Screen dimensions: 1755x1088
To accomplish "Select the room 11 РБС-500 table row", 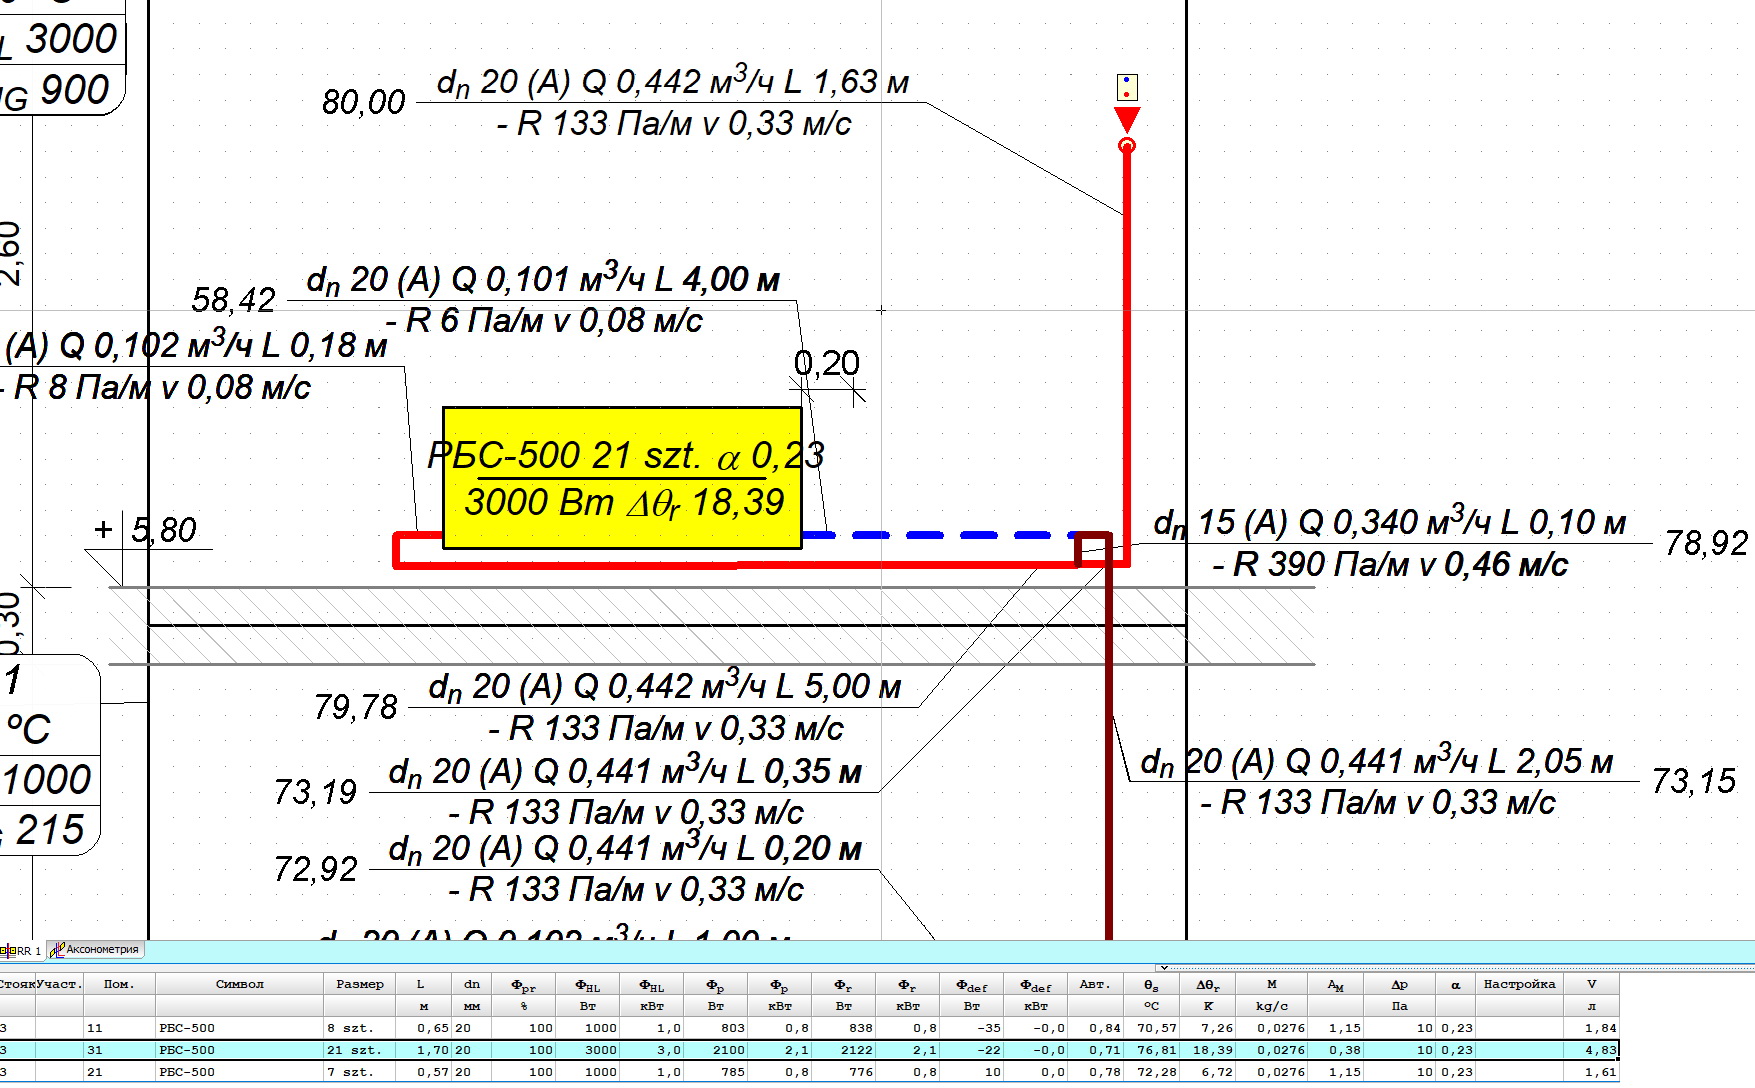I will point(808,1028).
